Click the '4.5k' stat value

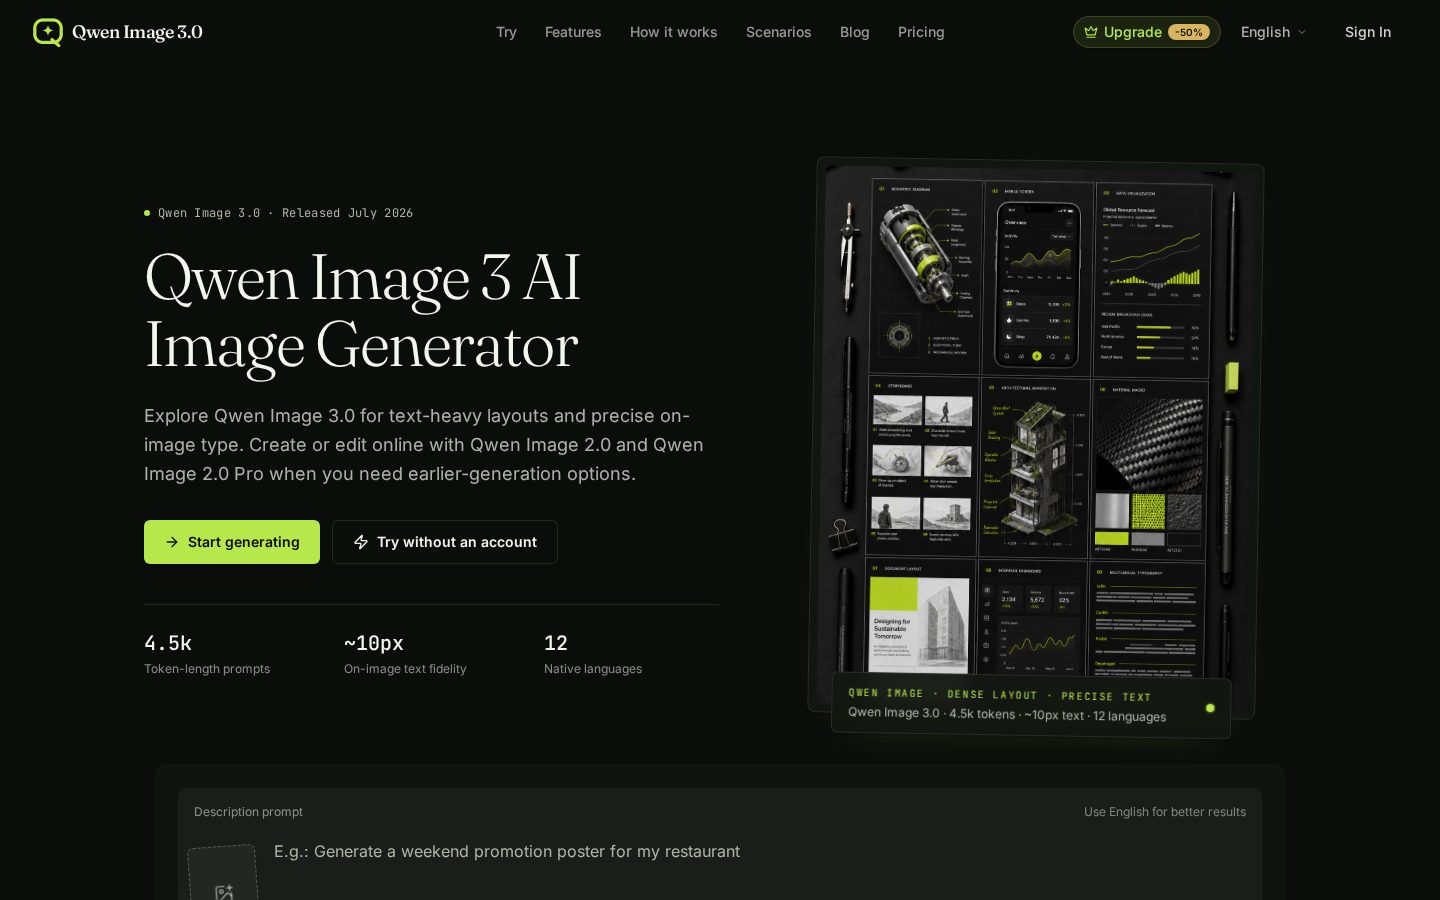[x=168, y=643]
